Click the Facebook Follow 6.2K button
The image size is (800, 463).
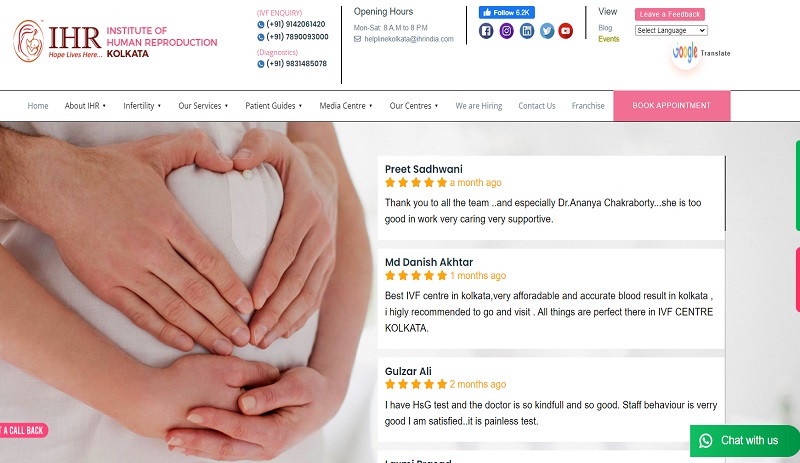click(x=507, y=12)
